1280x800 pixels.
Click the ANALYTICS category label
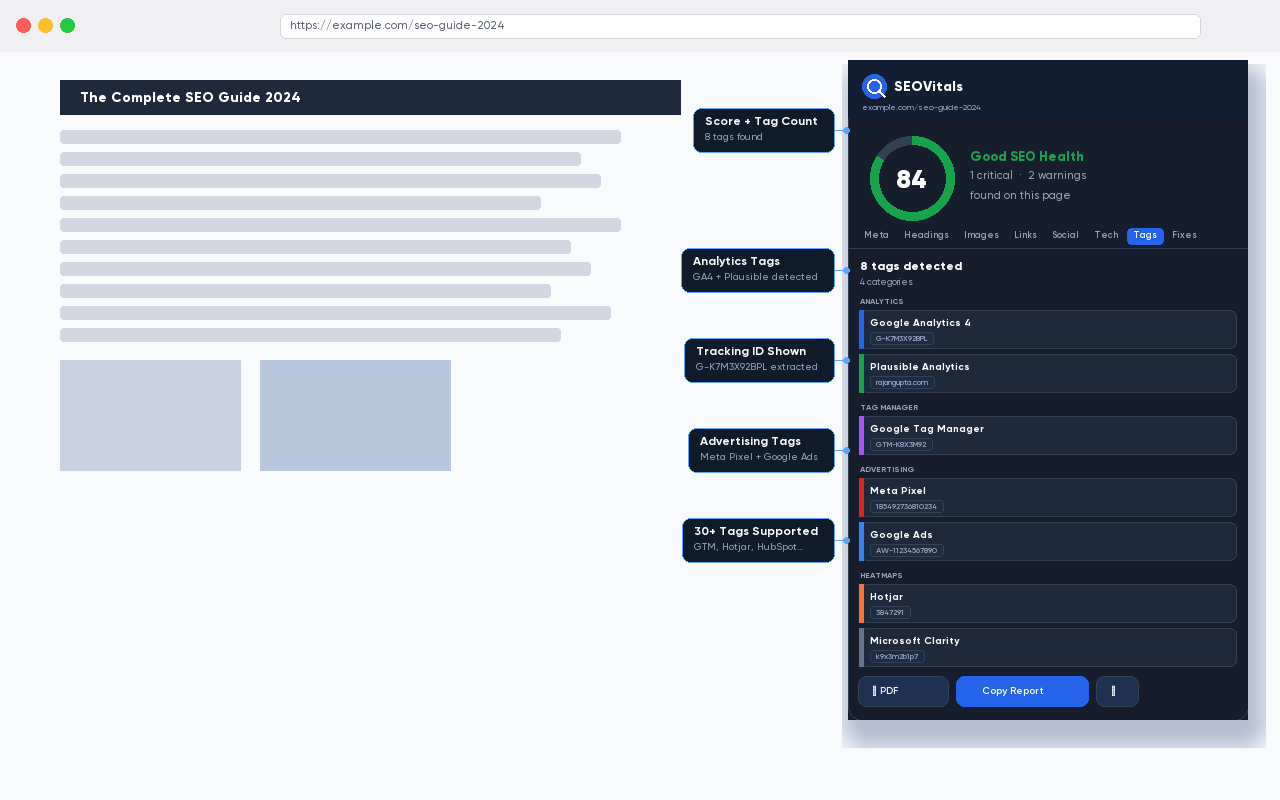pyautogui.click(x=882, y=301)
